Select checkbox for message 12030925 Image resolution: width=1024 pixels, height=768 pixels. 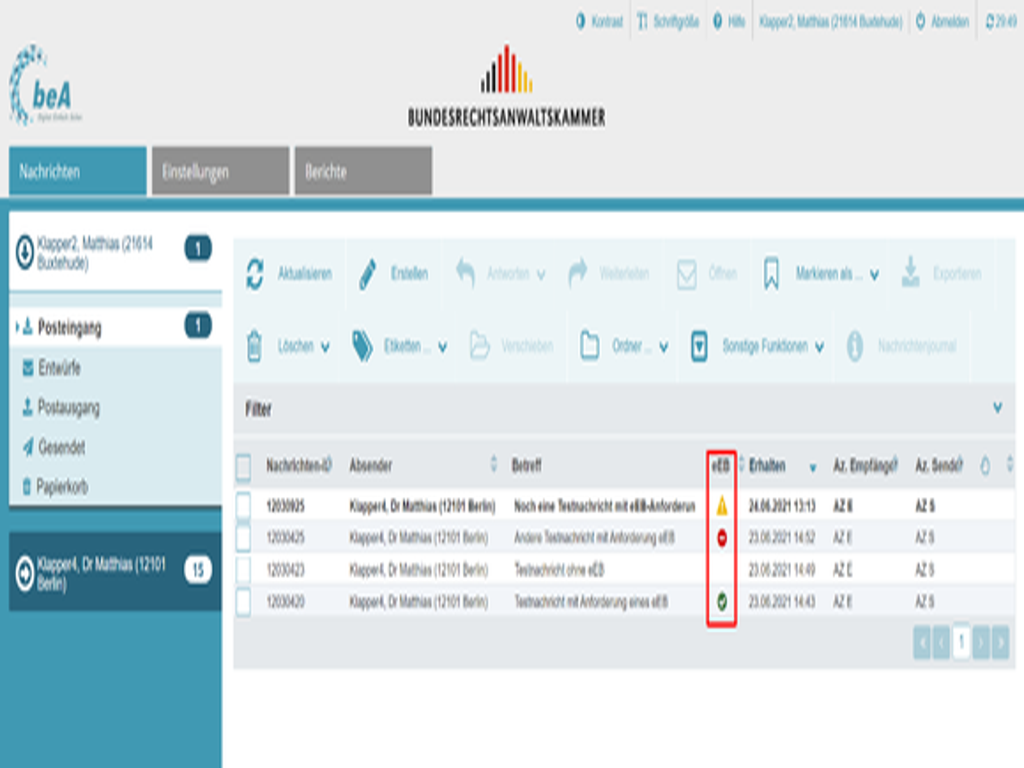[x=244, y=506]
